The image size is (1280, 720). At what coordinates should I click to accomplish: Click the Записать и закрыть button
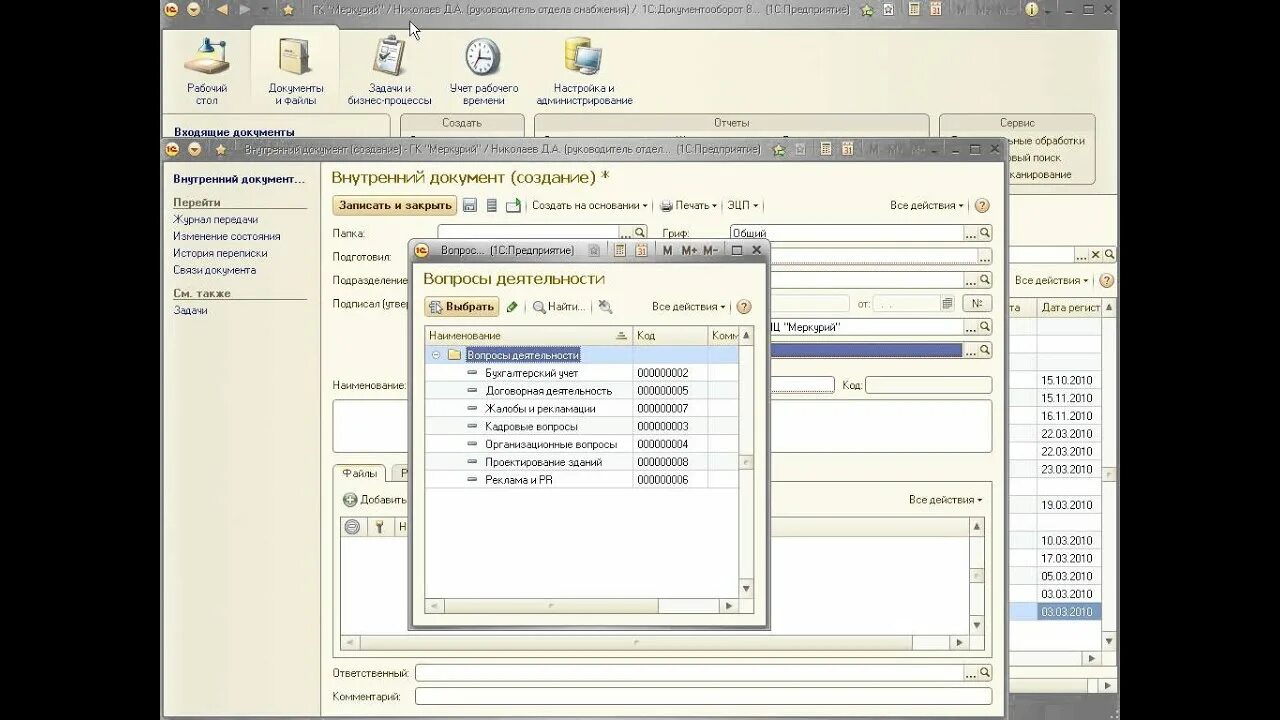(395, 205)
